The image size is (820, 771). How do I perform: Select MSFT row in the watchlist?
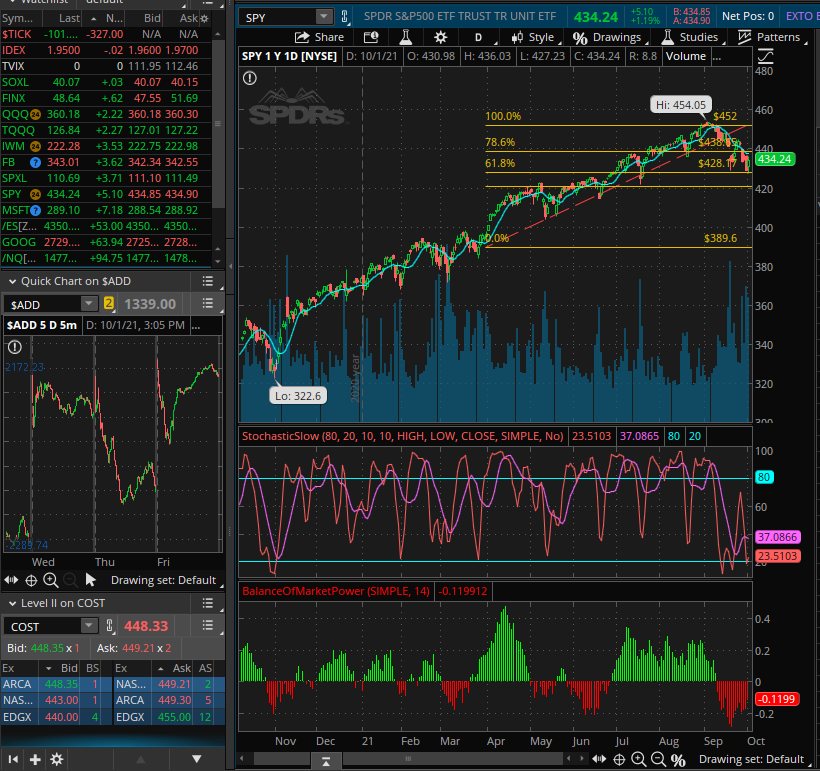105,210
